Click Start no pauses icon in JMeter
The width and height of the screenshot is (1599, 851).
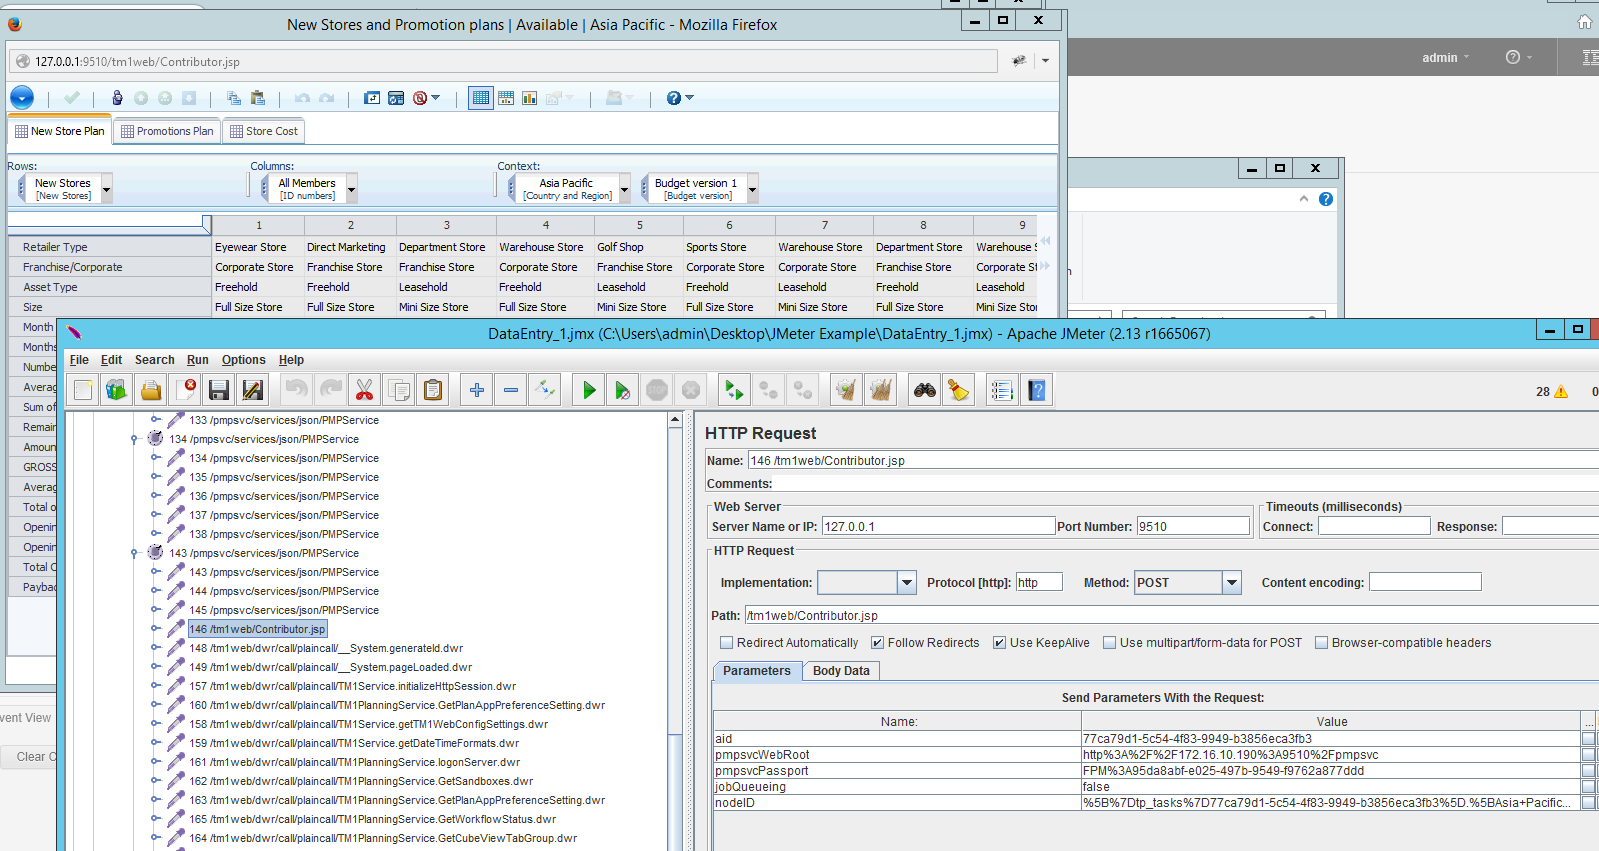pyautogui.click(x=623, y=390)
